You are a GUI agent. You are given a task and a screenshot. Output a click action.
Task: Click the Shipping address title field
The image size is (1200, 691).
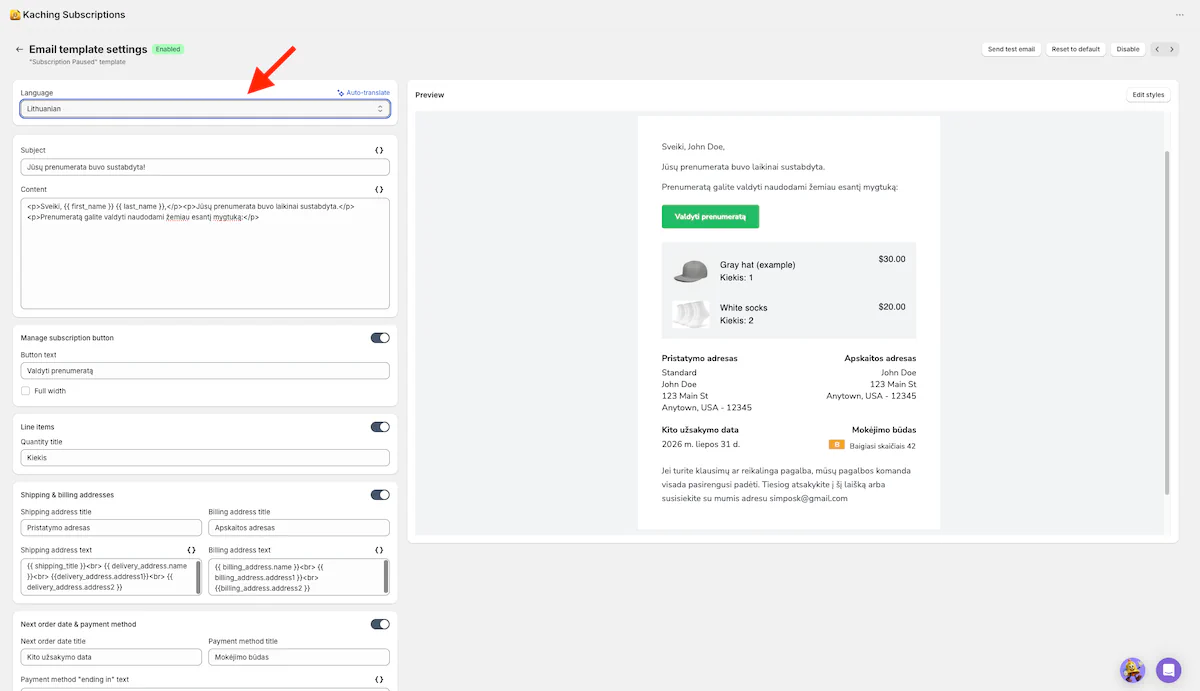111,527
